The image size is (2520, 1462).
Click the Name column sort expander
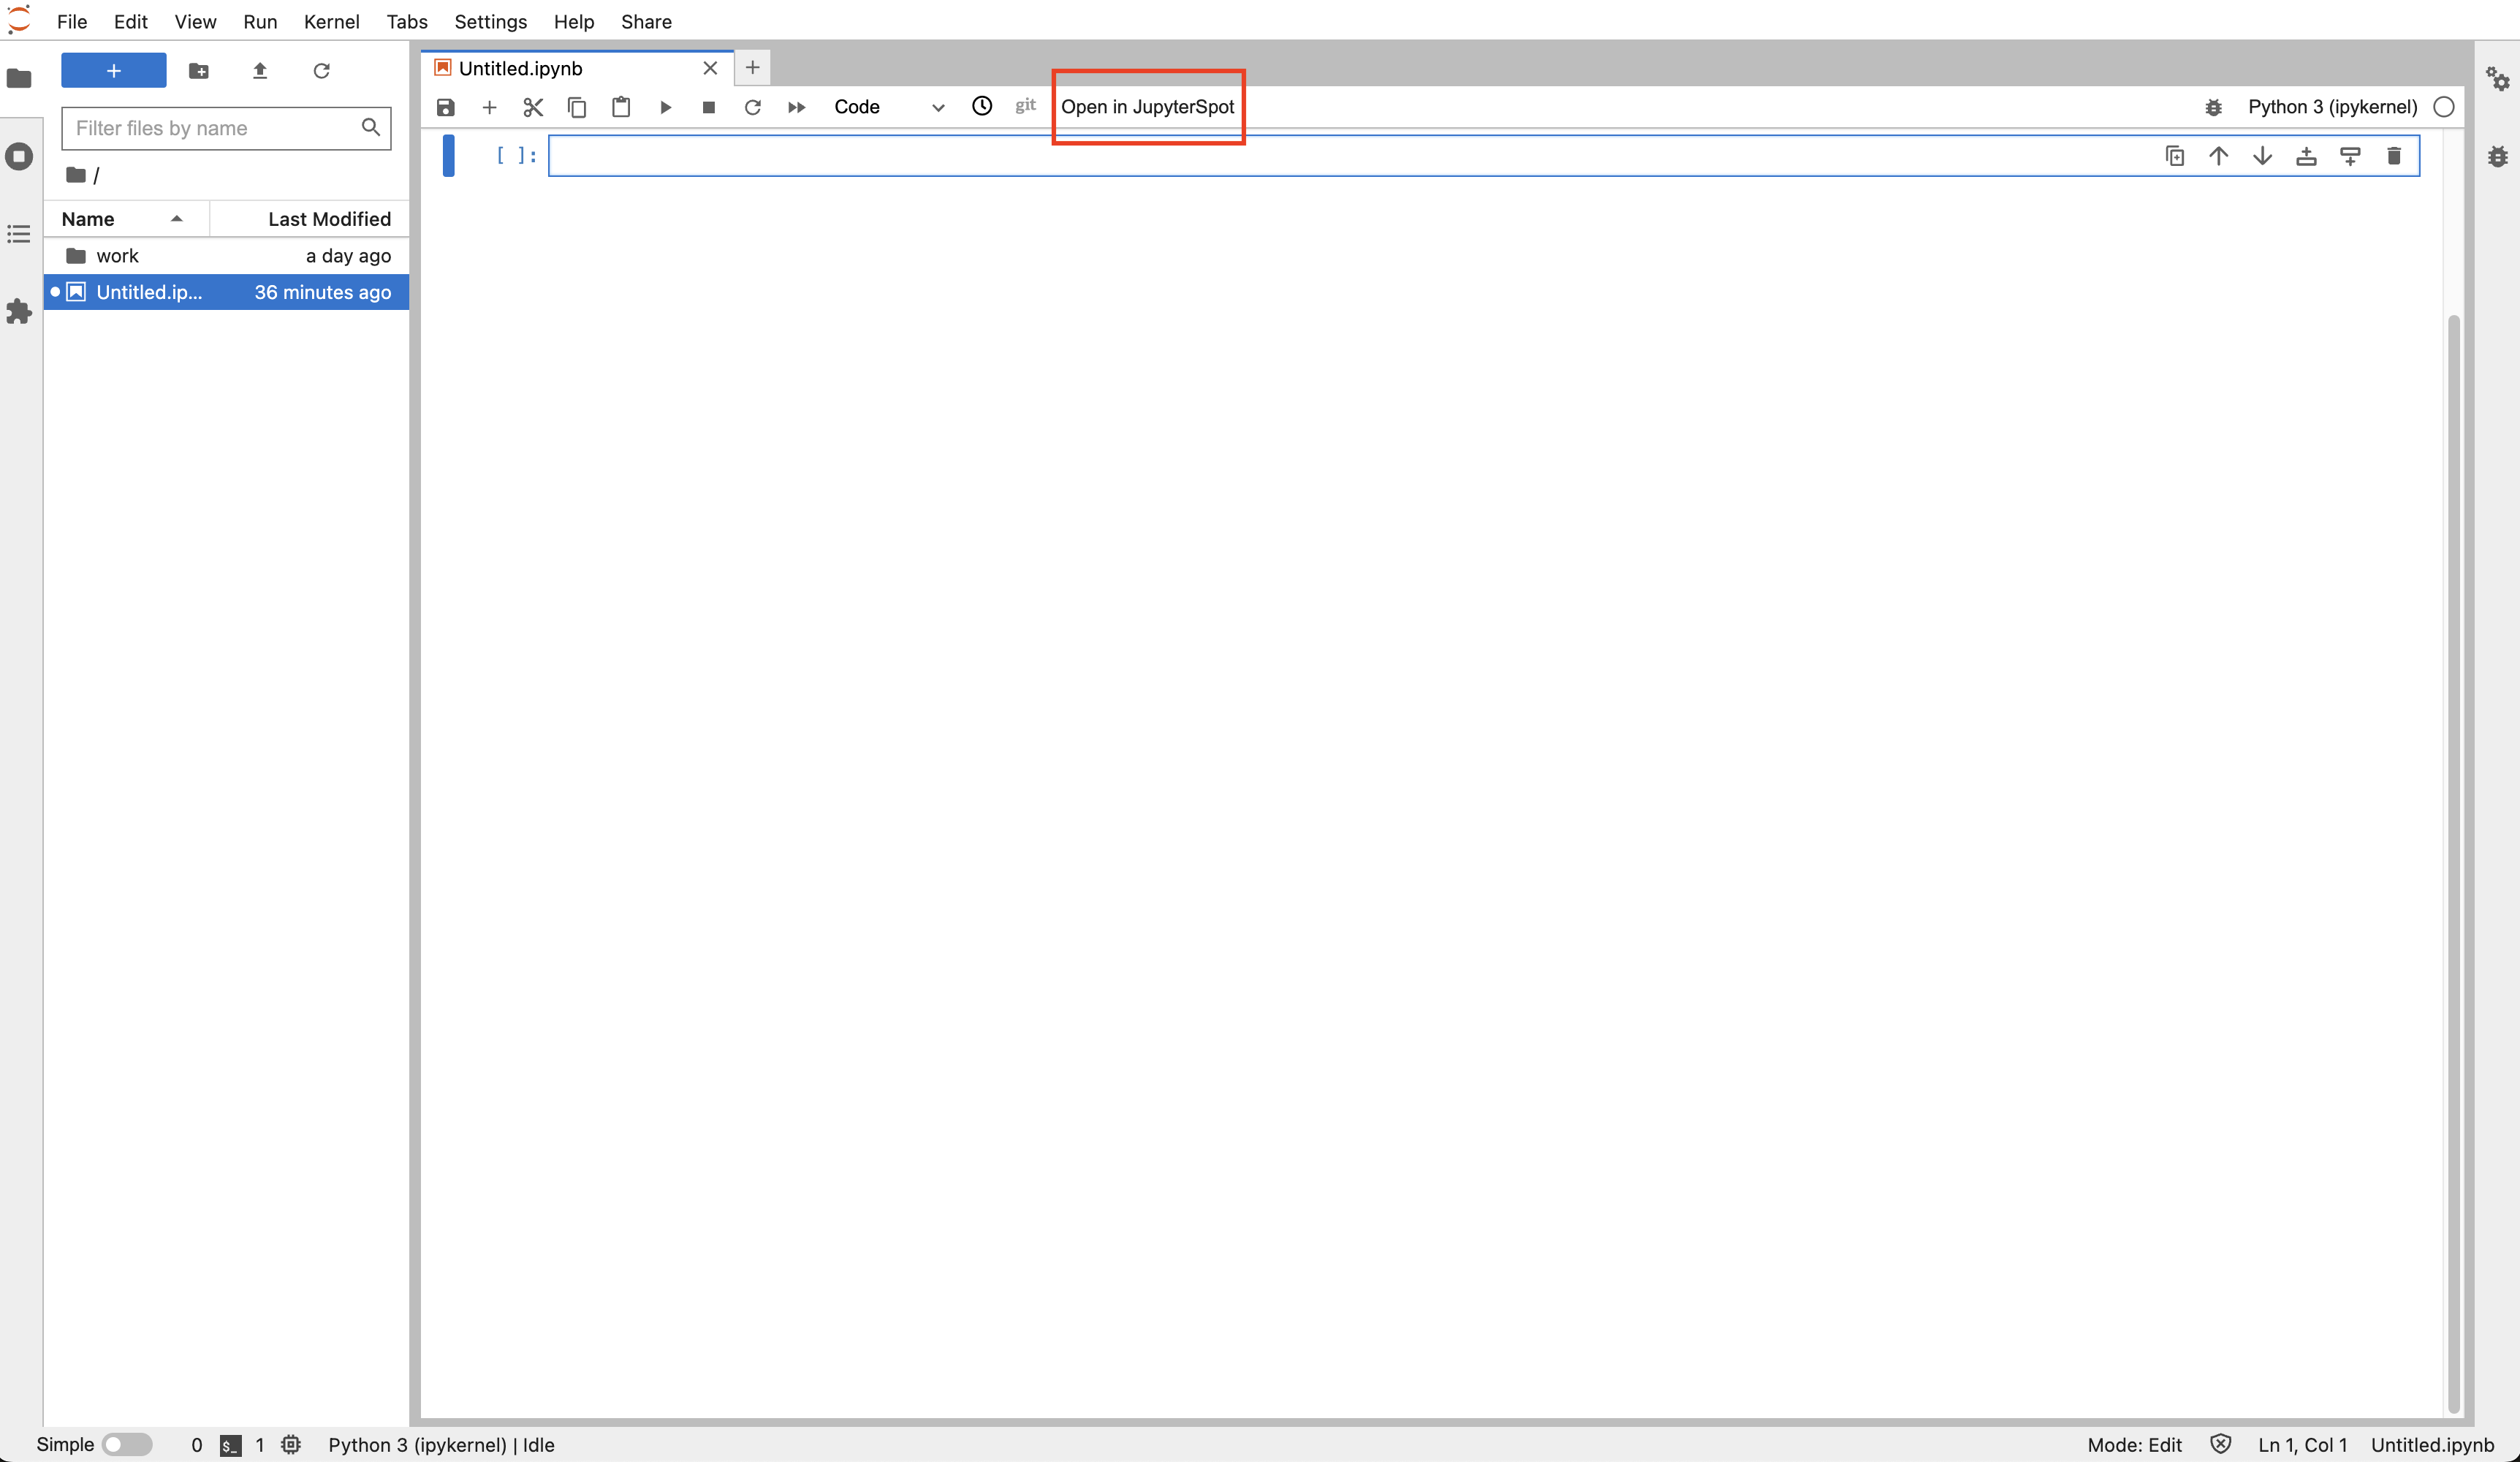coord(174,218)
